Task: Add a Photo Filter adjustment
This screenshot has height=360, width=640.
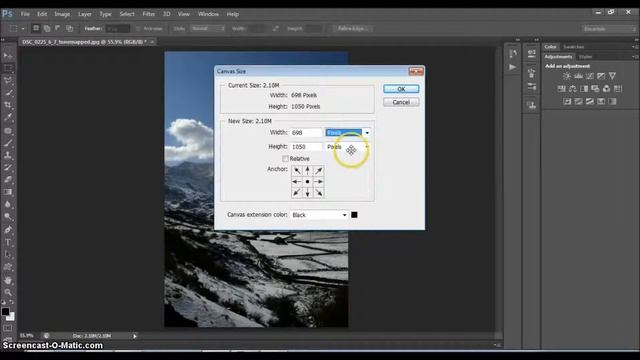Action: coord(595,89)
